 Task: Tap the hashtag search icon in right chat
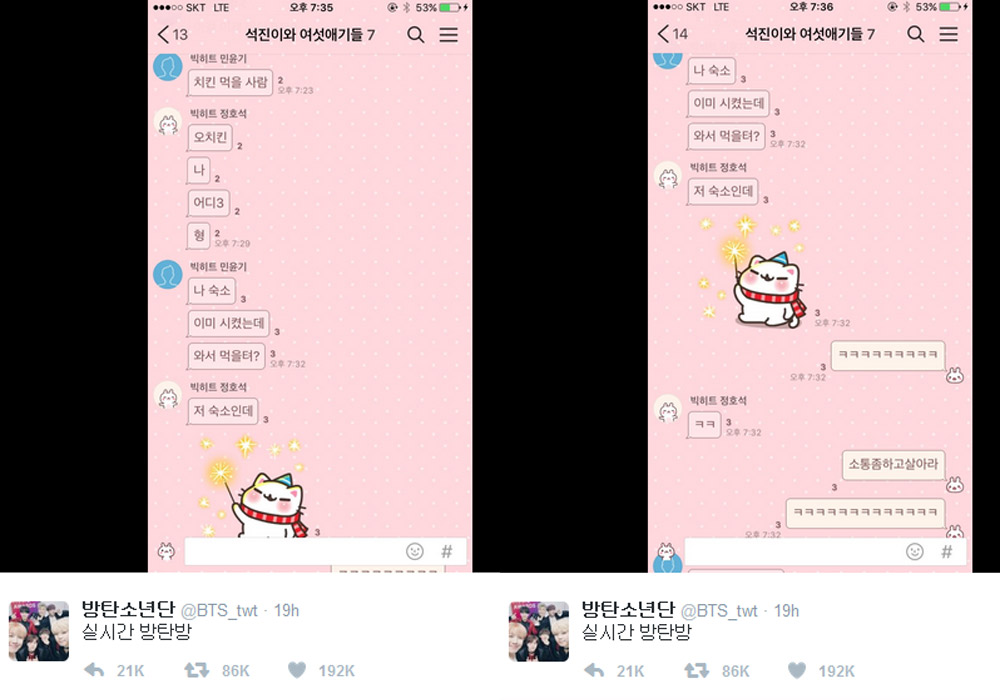(946, 551)
